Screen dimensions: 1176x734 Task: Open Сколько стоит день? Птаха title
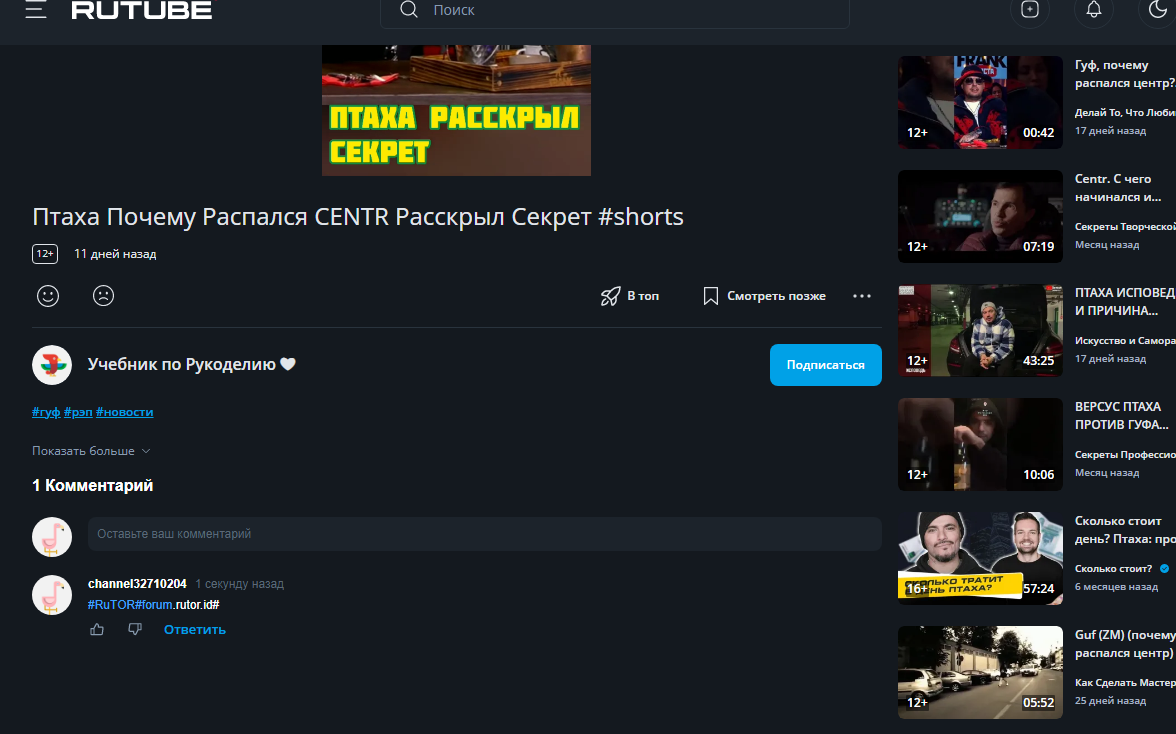coord(1125,530)
